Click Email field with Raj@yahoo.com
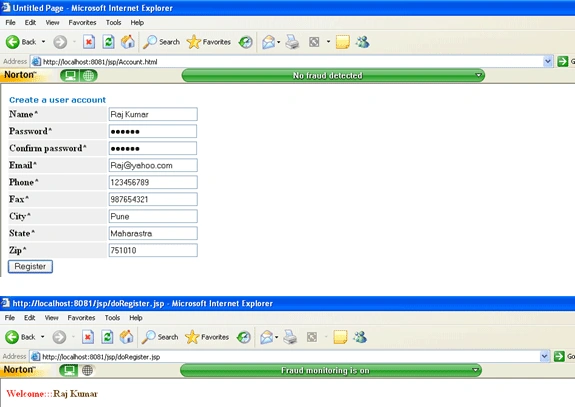 pos(153,165)
